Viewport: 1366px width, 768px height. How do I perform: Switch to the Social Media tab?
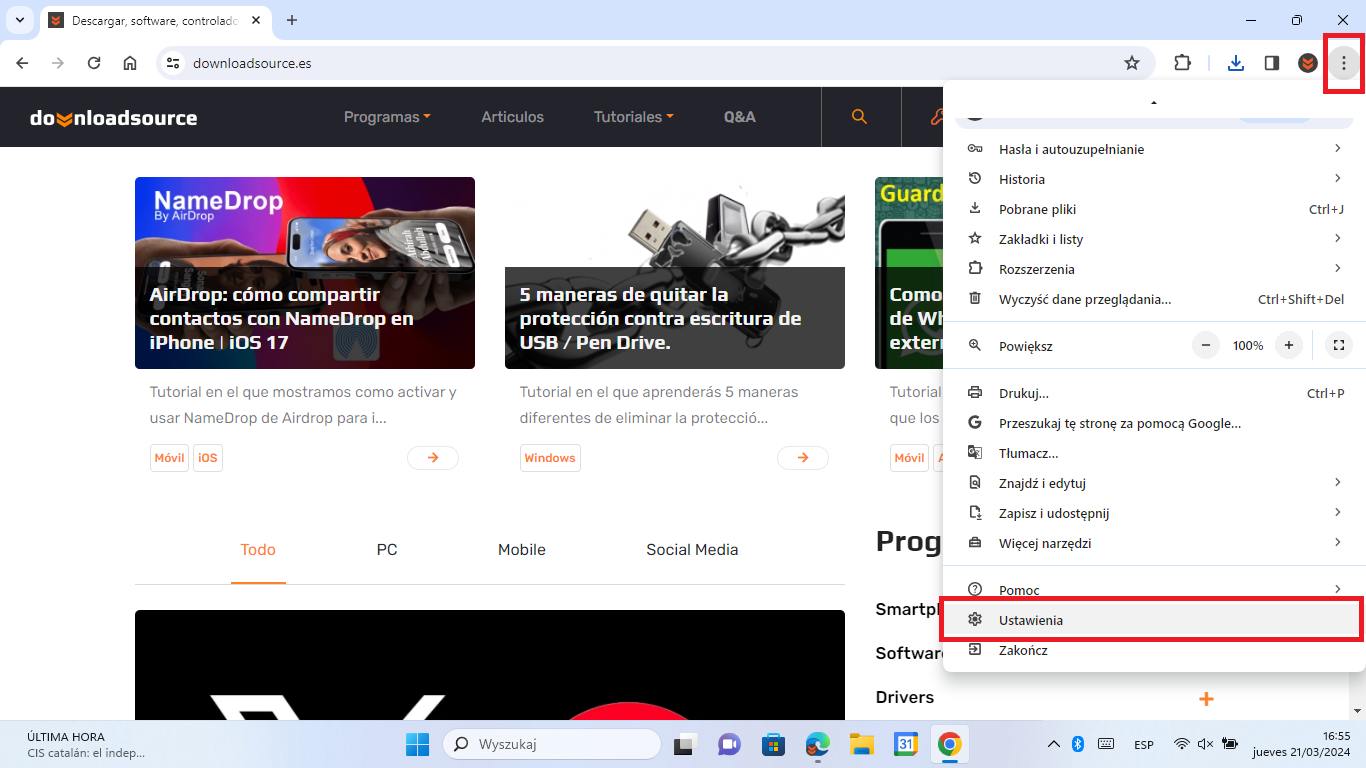[692, 550]
